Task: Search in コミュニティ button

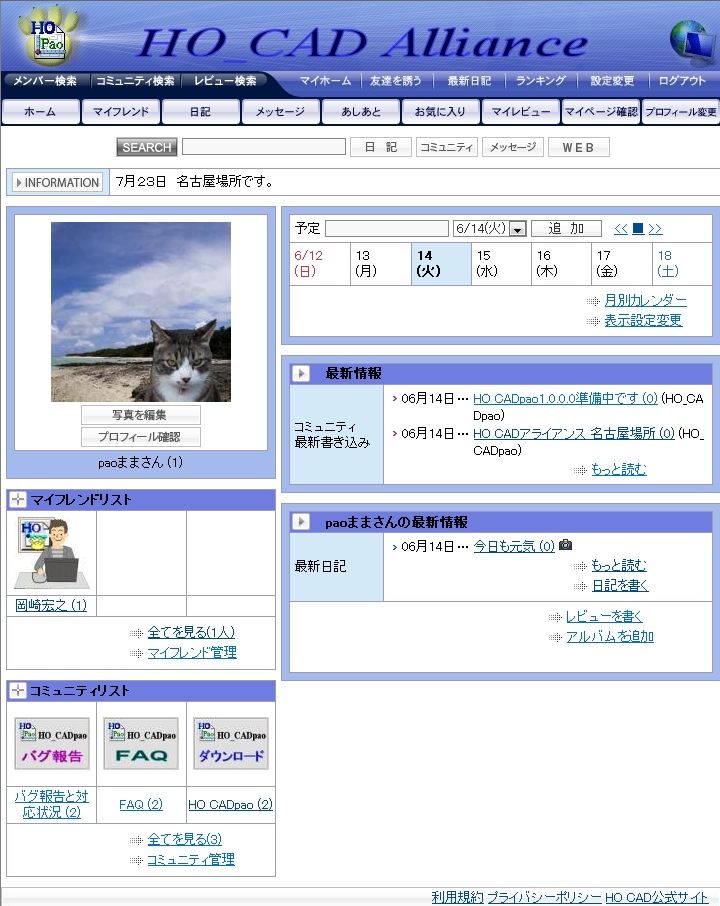Action: pyautogui.click(x=446, y=147)
